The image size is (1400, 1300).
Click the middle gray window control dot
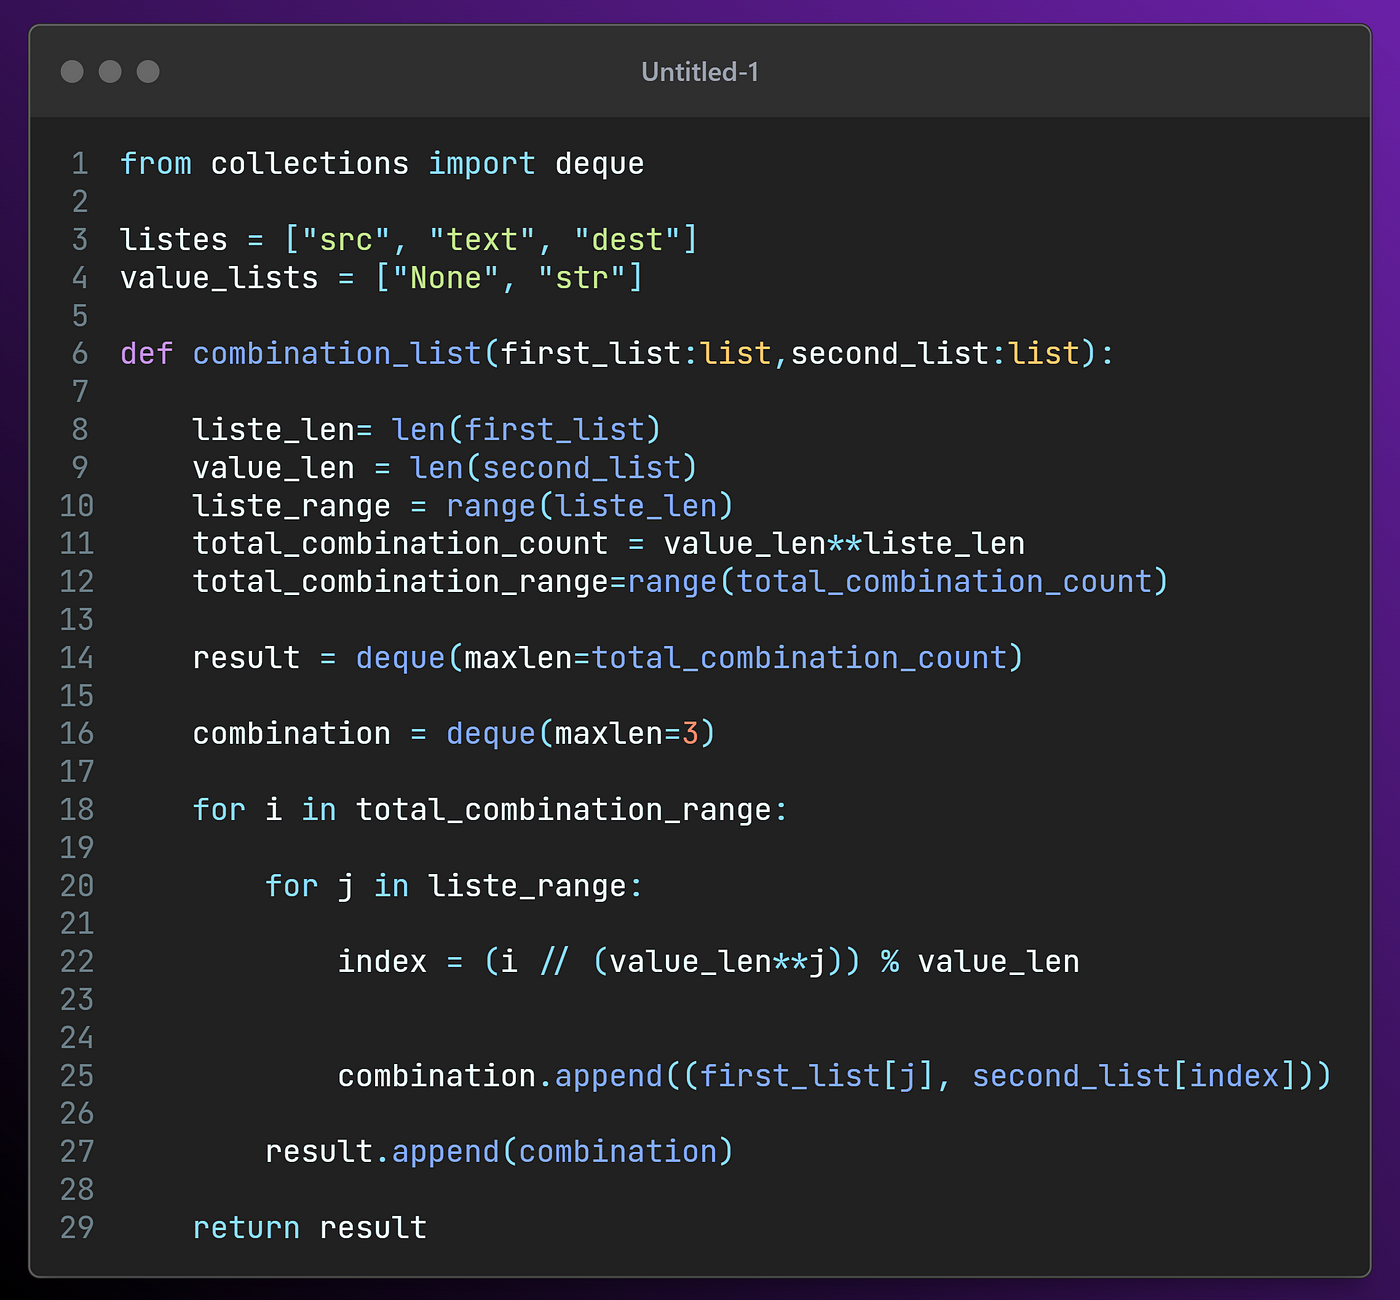(110, 71)
